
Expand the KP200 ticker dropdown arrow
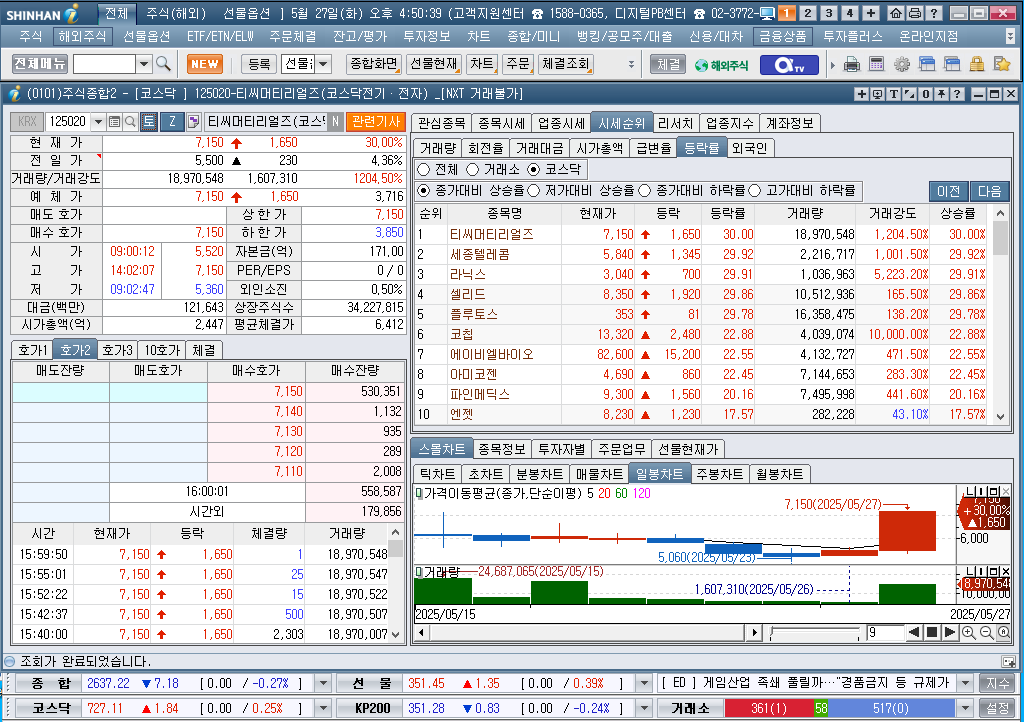tap(644, 708)
